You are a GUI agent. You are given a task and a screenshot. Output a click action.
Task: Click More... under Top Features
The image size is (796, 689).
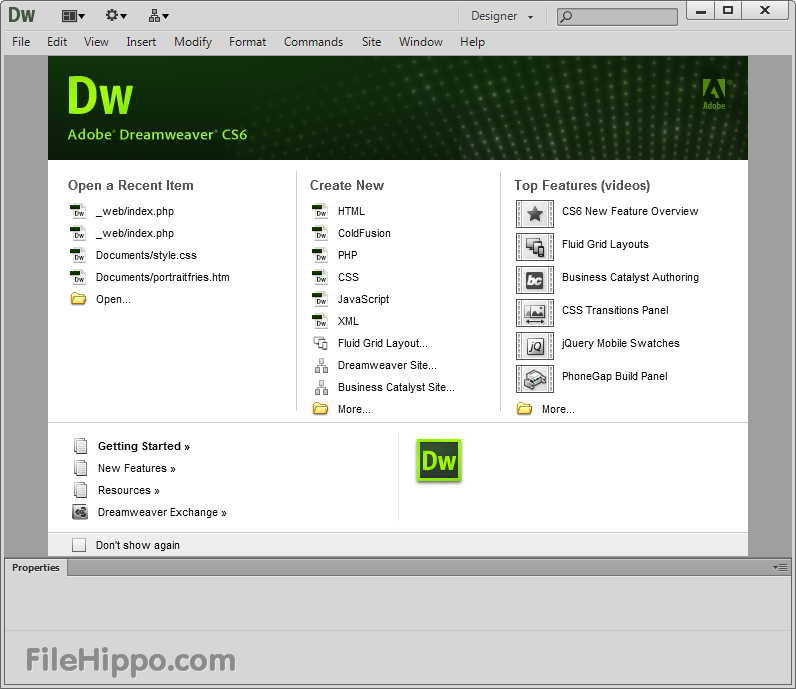pyautogui.click(x=558, y=409)
